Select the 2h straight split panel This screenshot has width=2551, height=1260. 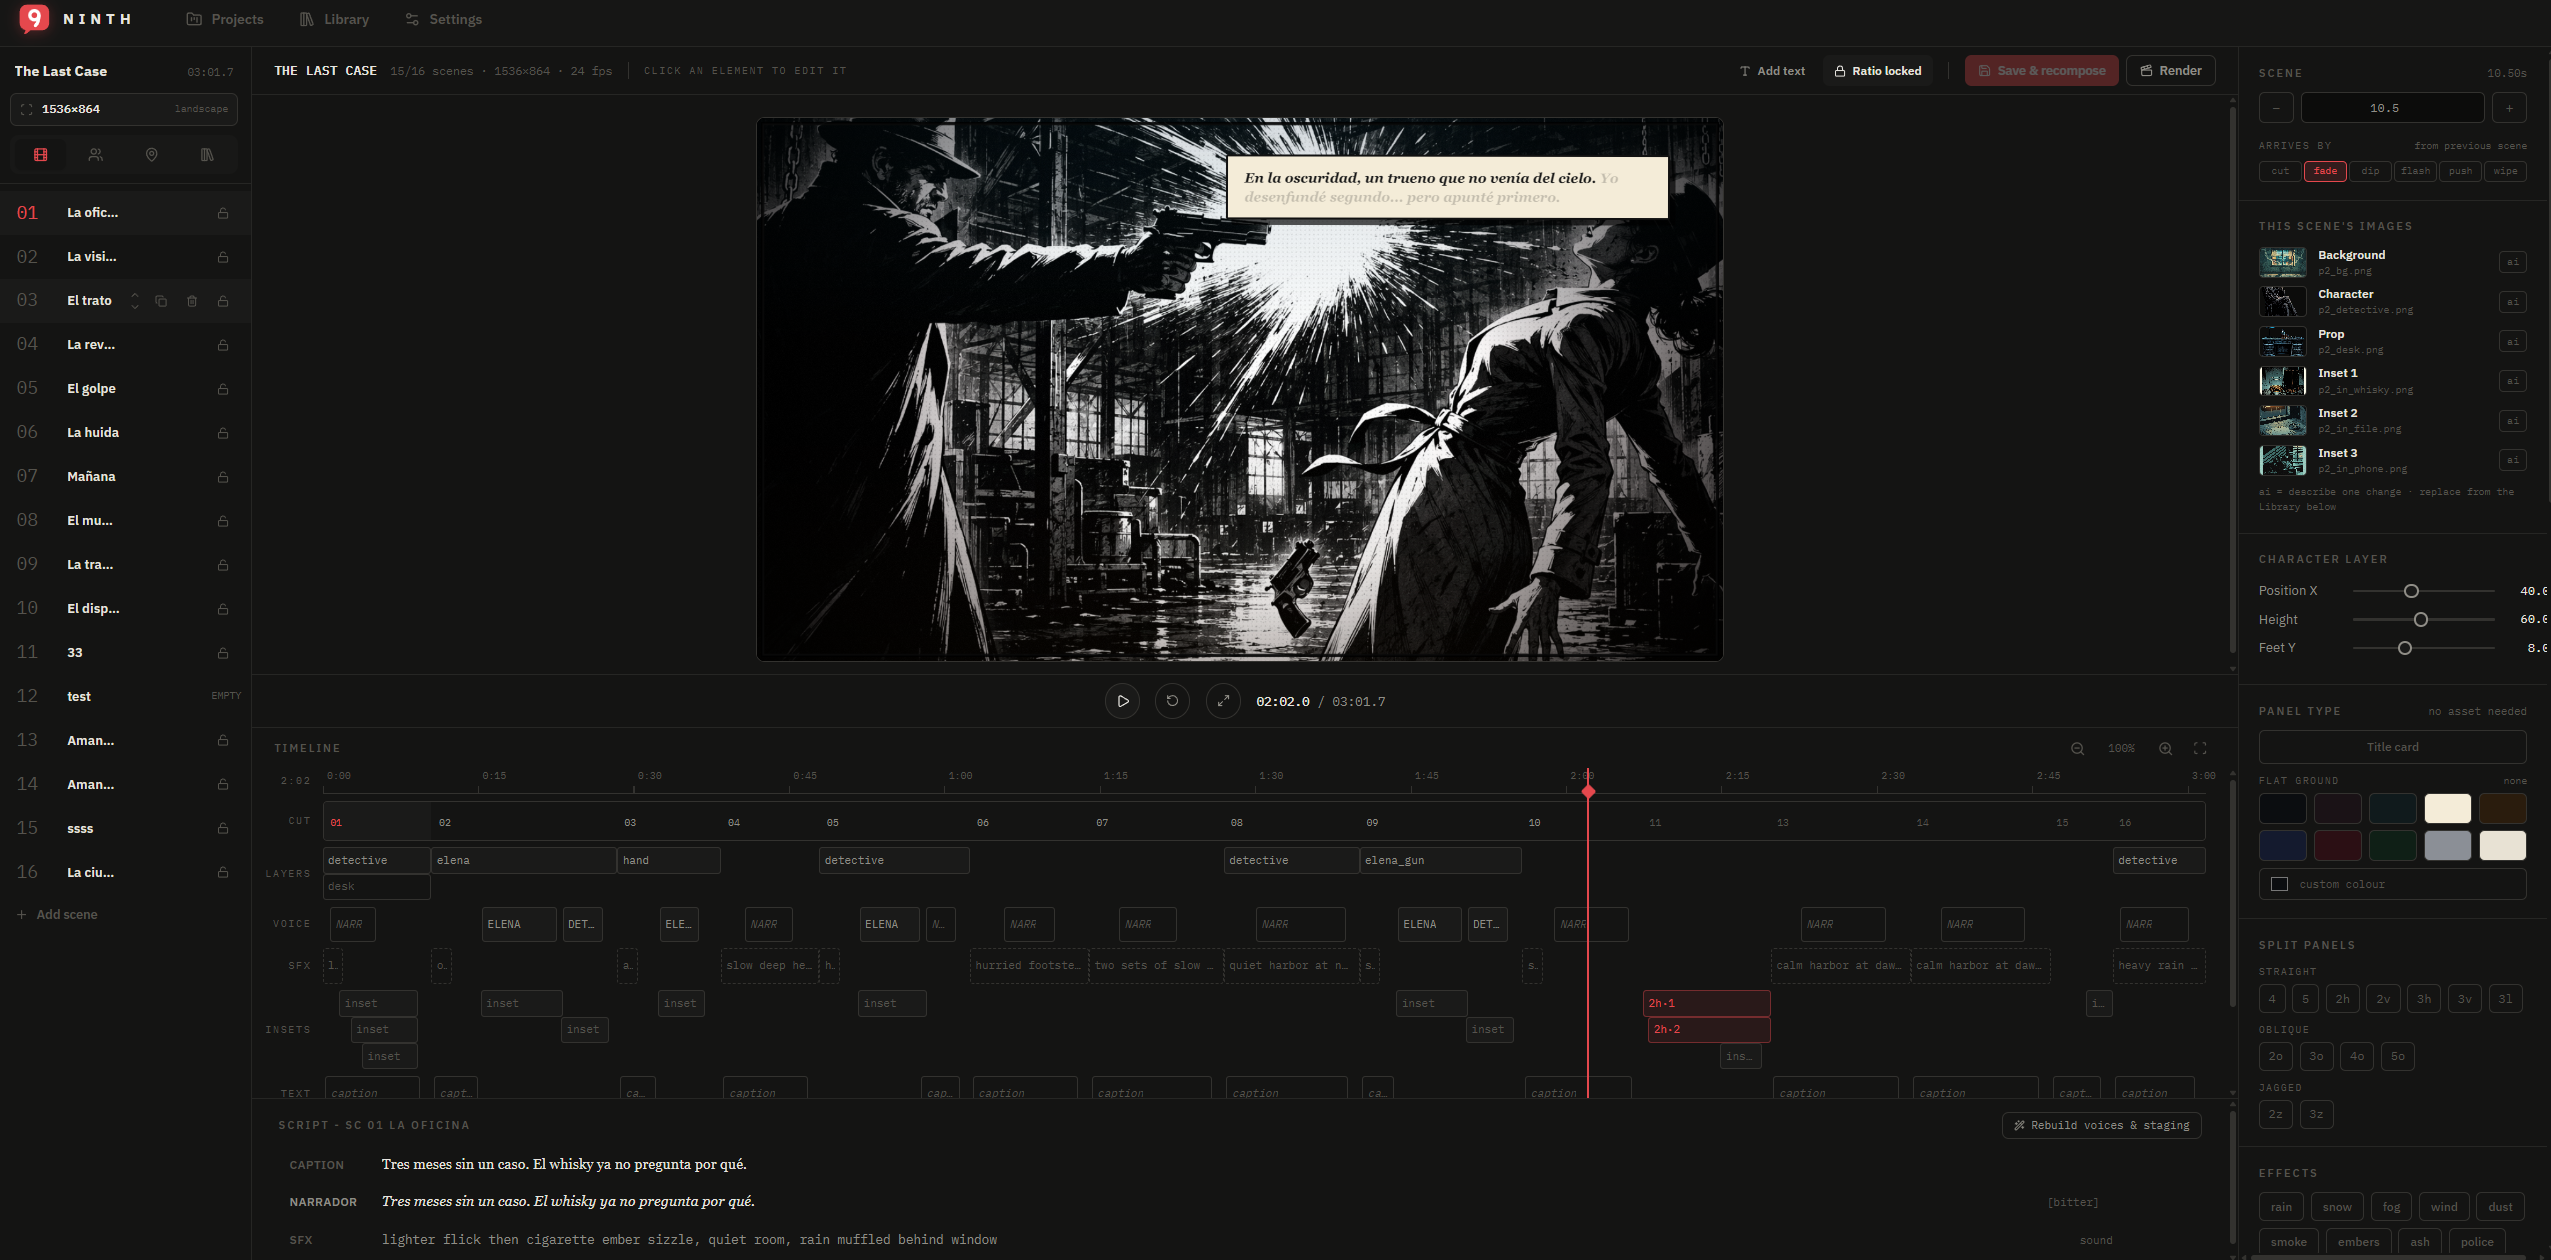pos(2342,999)
